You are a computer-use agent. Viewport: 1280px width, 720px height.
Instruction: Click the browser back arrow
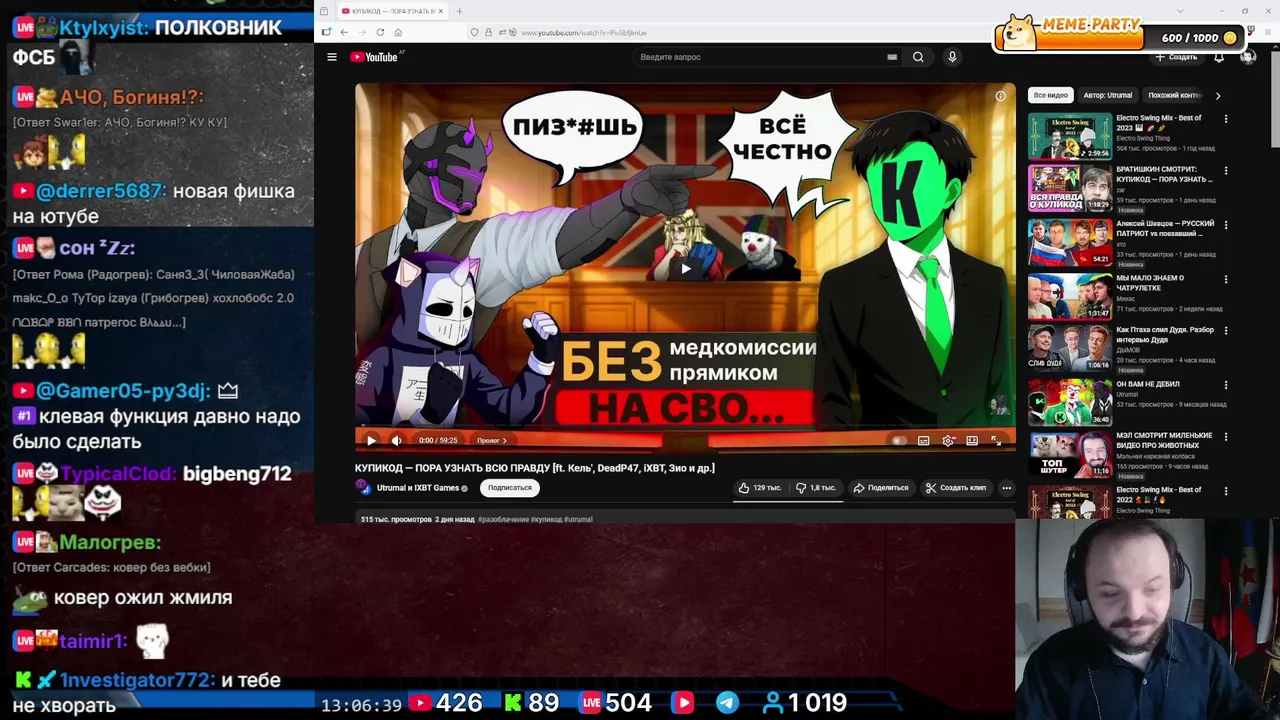pyautogui.click(x=344, y=32)
